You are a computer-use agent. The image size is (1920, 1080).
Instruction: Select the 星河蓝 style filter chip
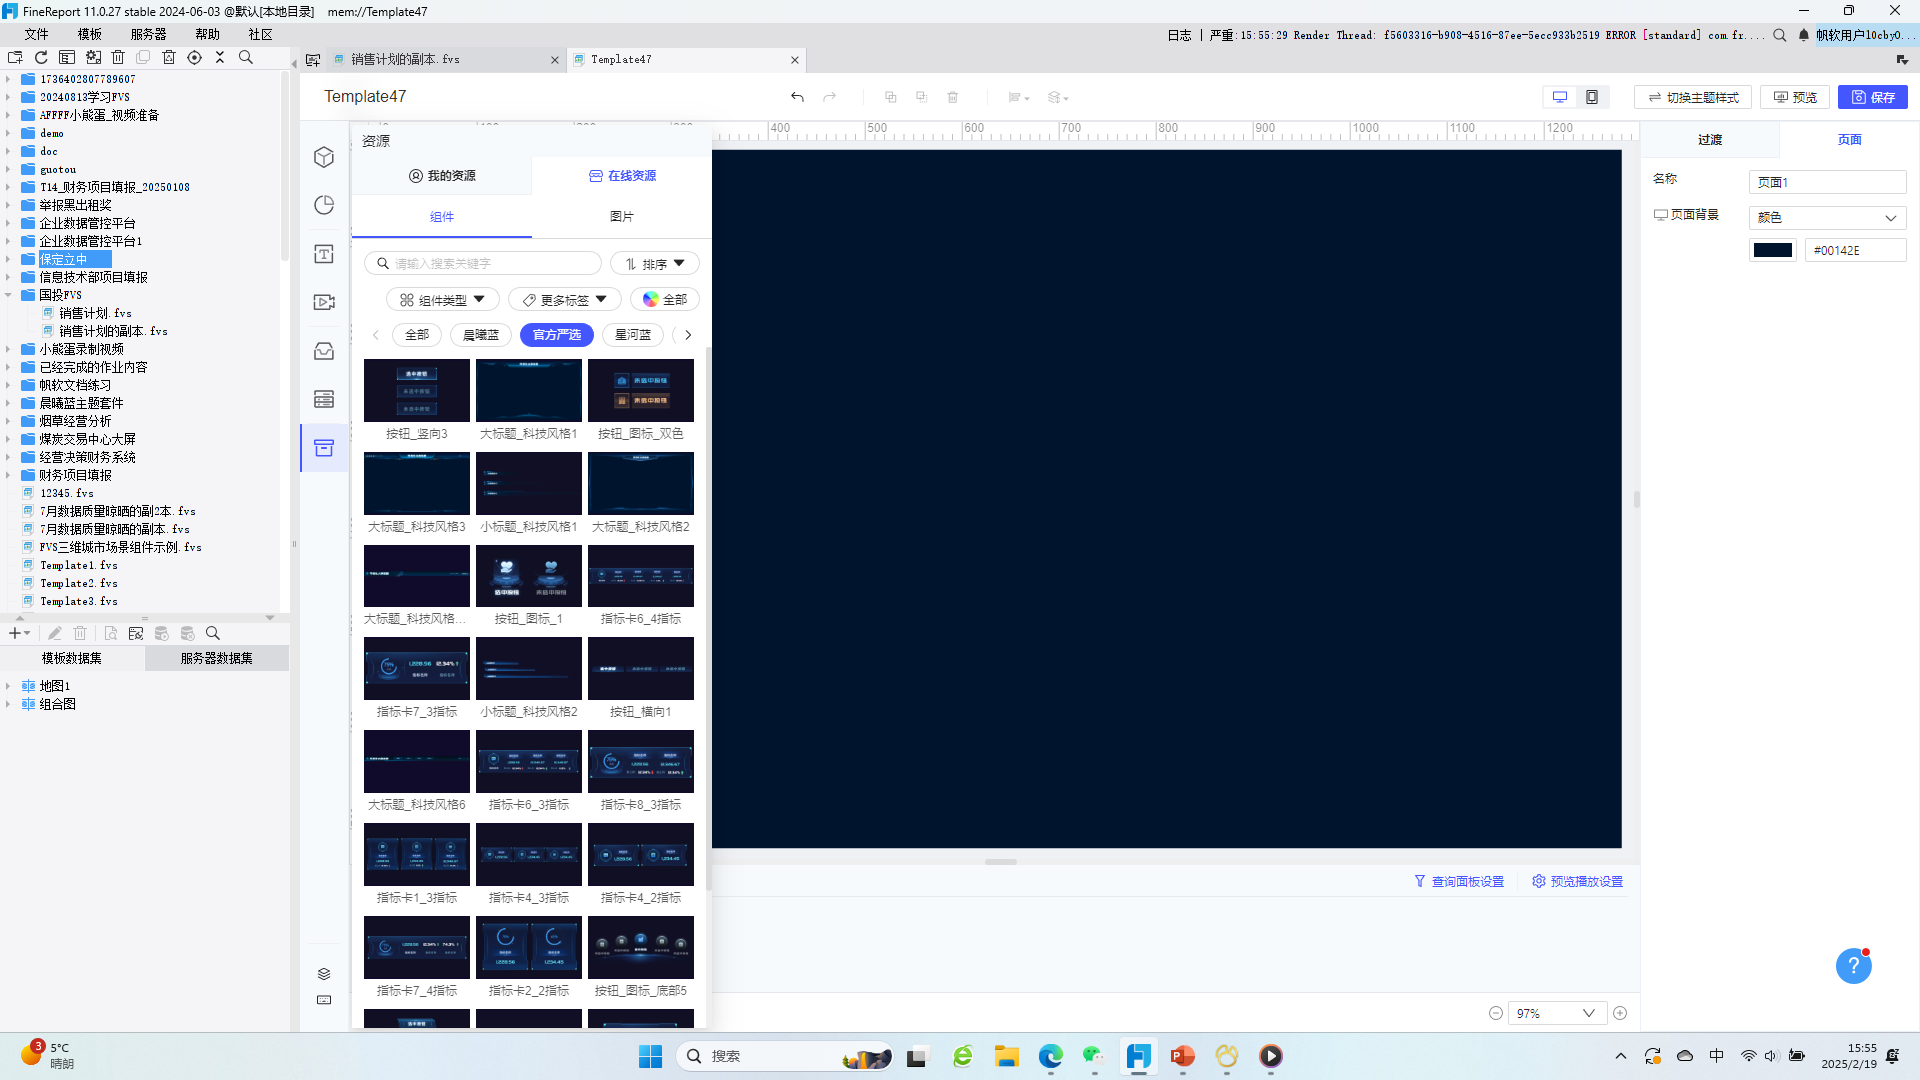pos(633,335)
